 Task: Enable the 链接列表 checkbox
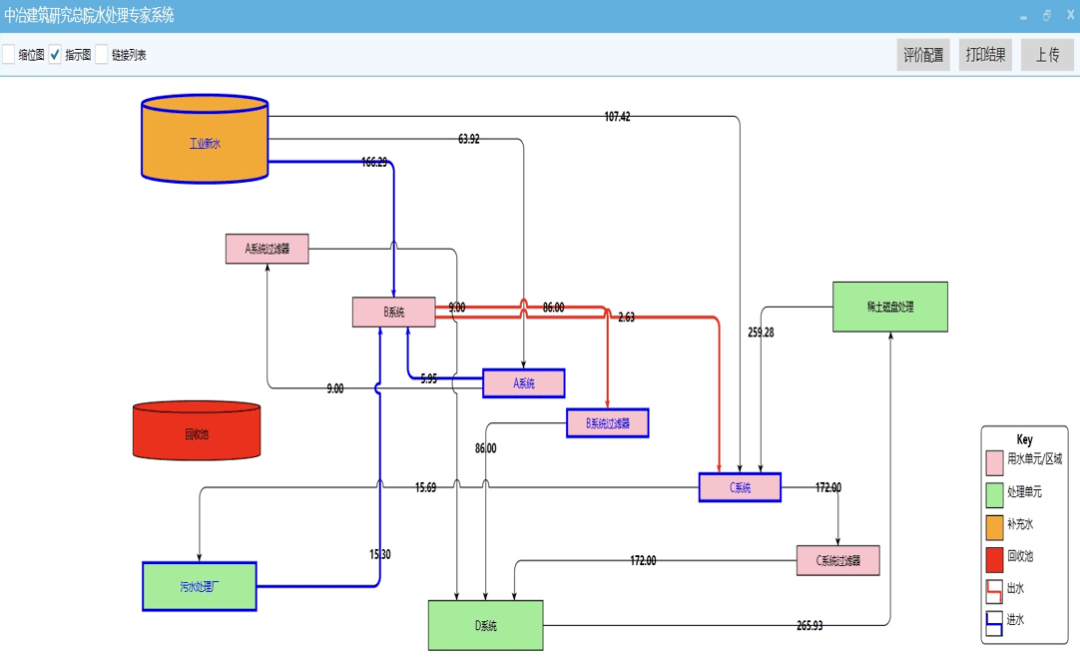point(102,54)
